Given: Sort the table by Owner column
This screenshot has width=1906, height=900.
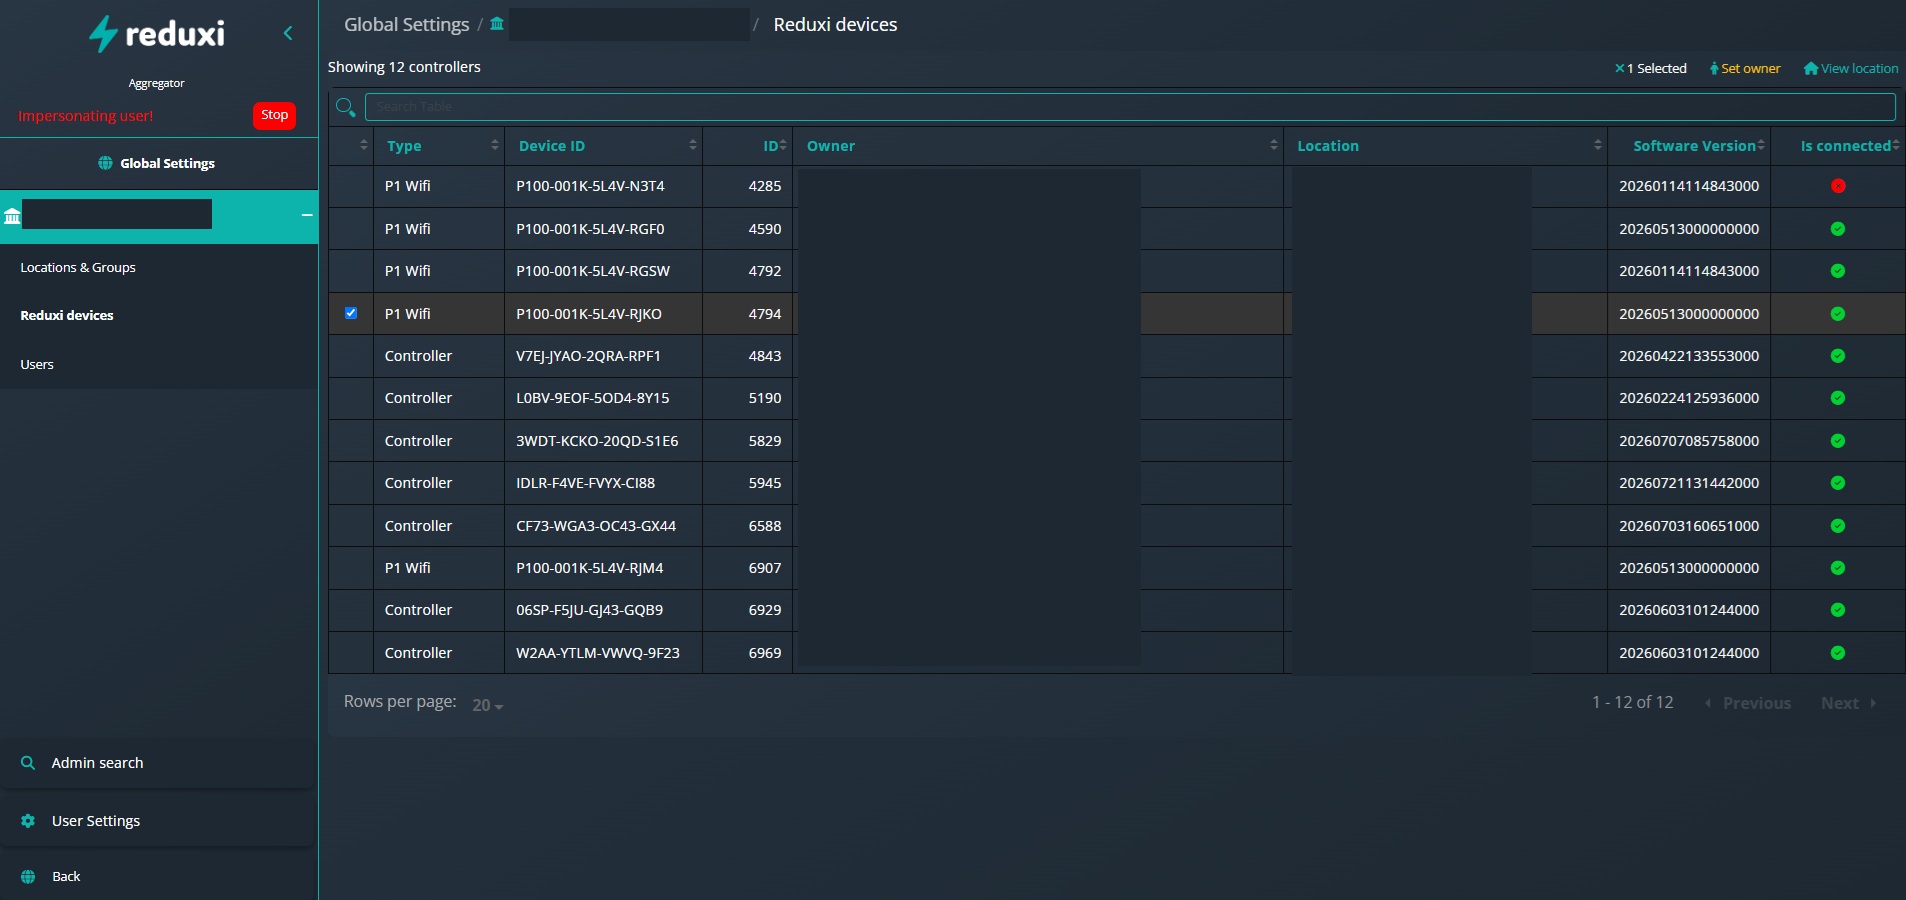Looking at the screenshot, I should click(x=1038, y=146).
